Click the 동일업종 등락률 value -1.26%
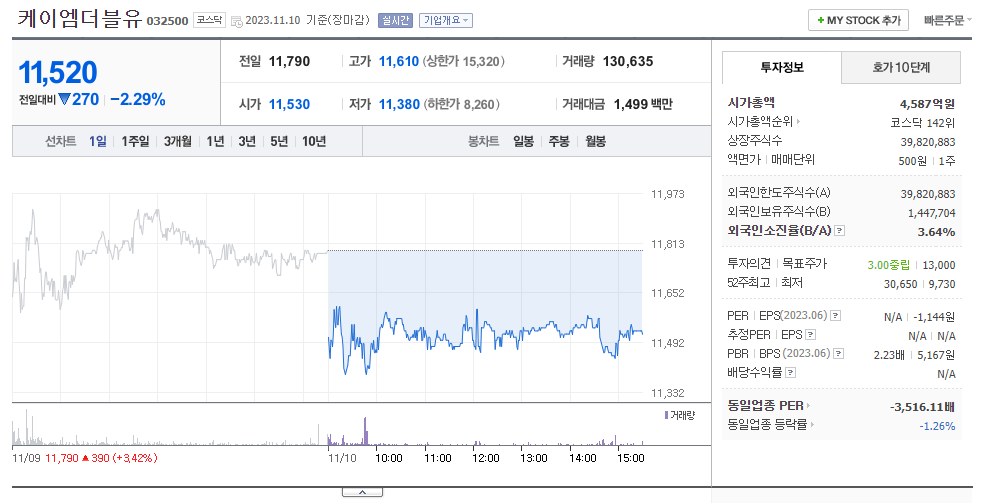 coord(938,427)
